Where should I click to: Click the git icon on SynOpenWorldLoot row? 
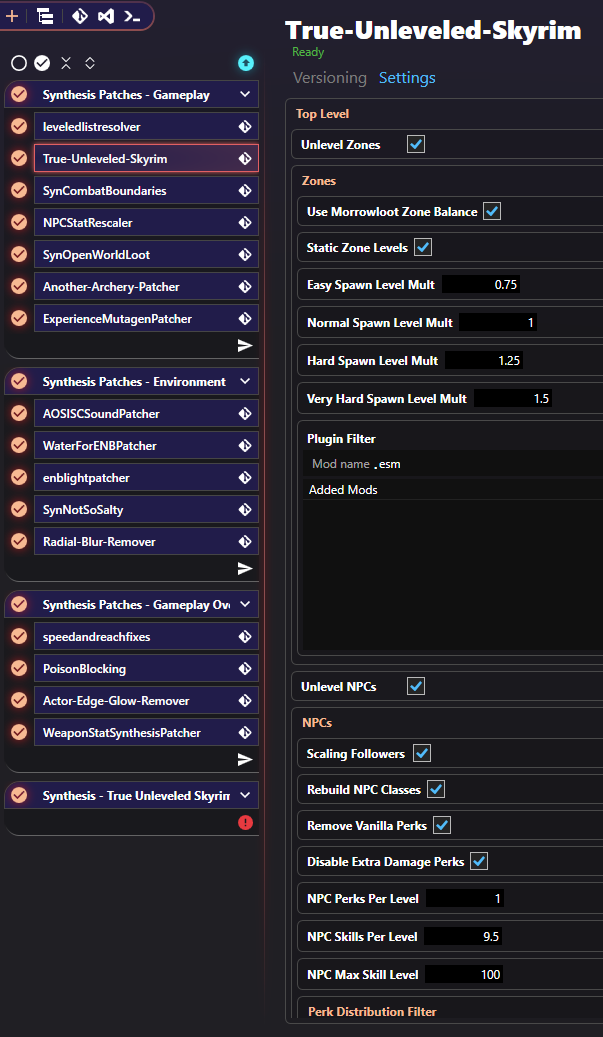point(245,255)
